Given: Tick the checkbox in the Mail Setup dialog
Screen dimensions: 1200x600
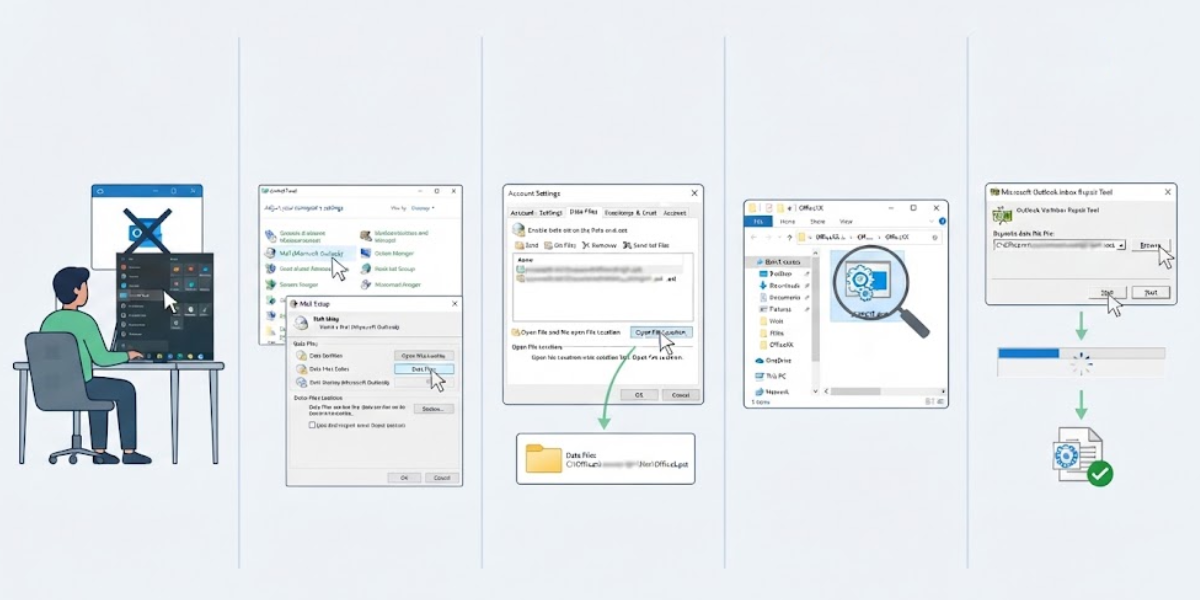Looking at the screenshot, I should pyautogui.click(x=313, y=425).
